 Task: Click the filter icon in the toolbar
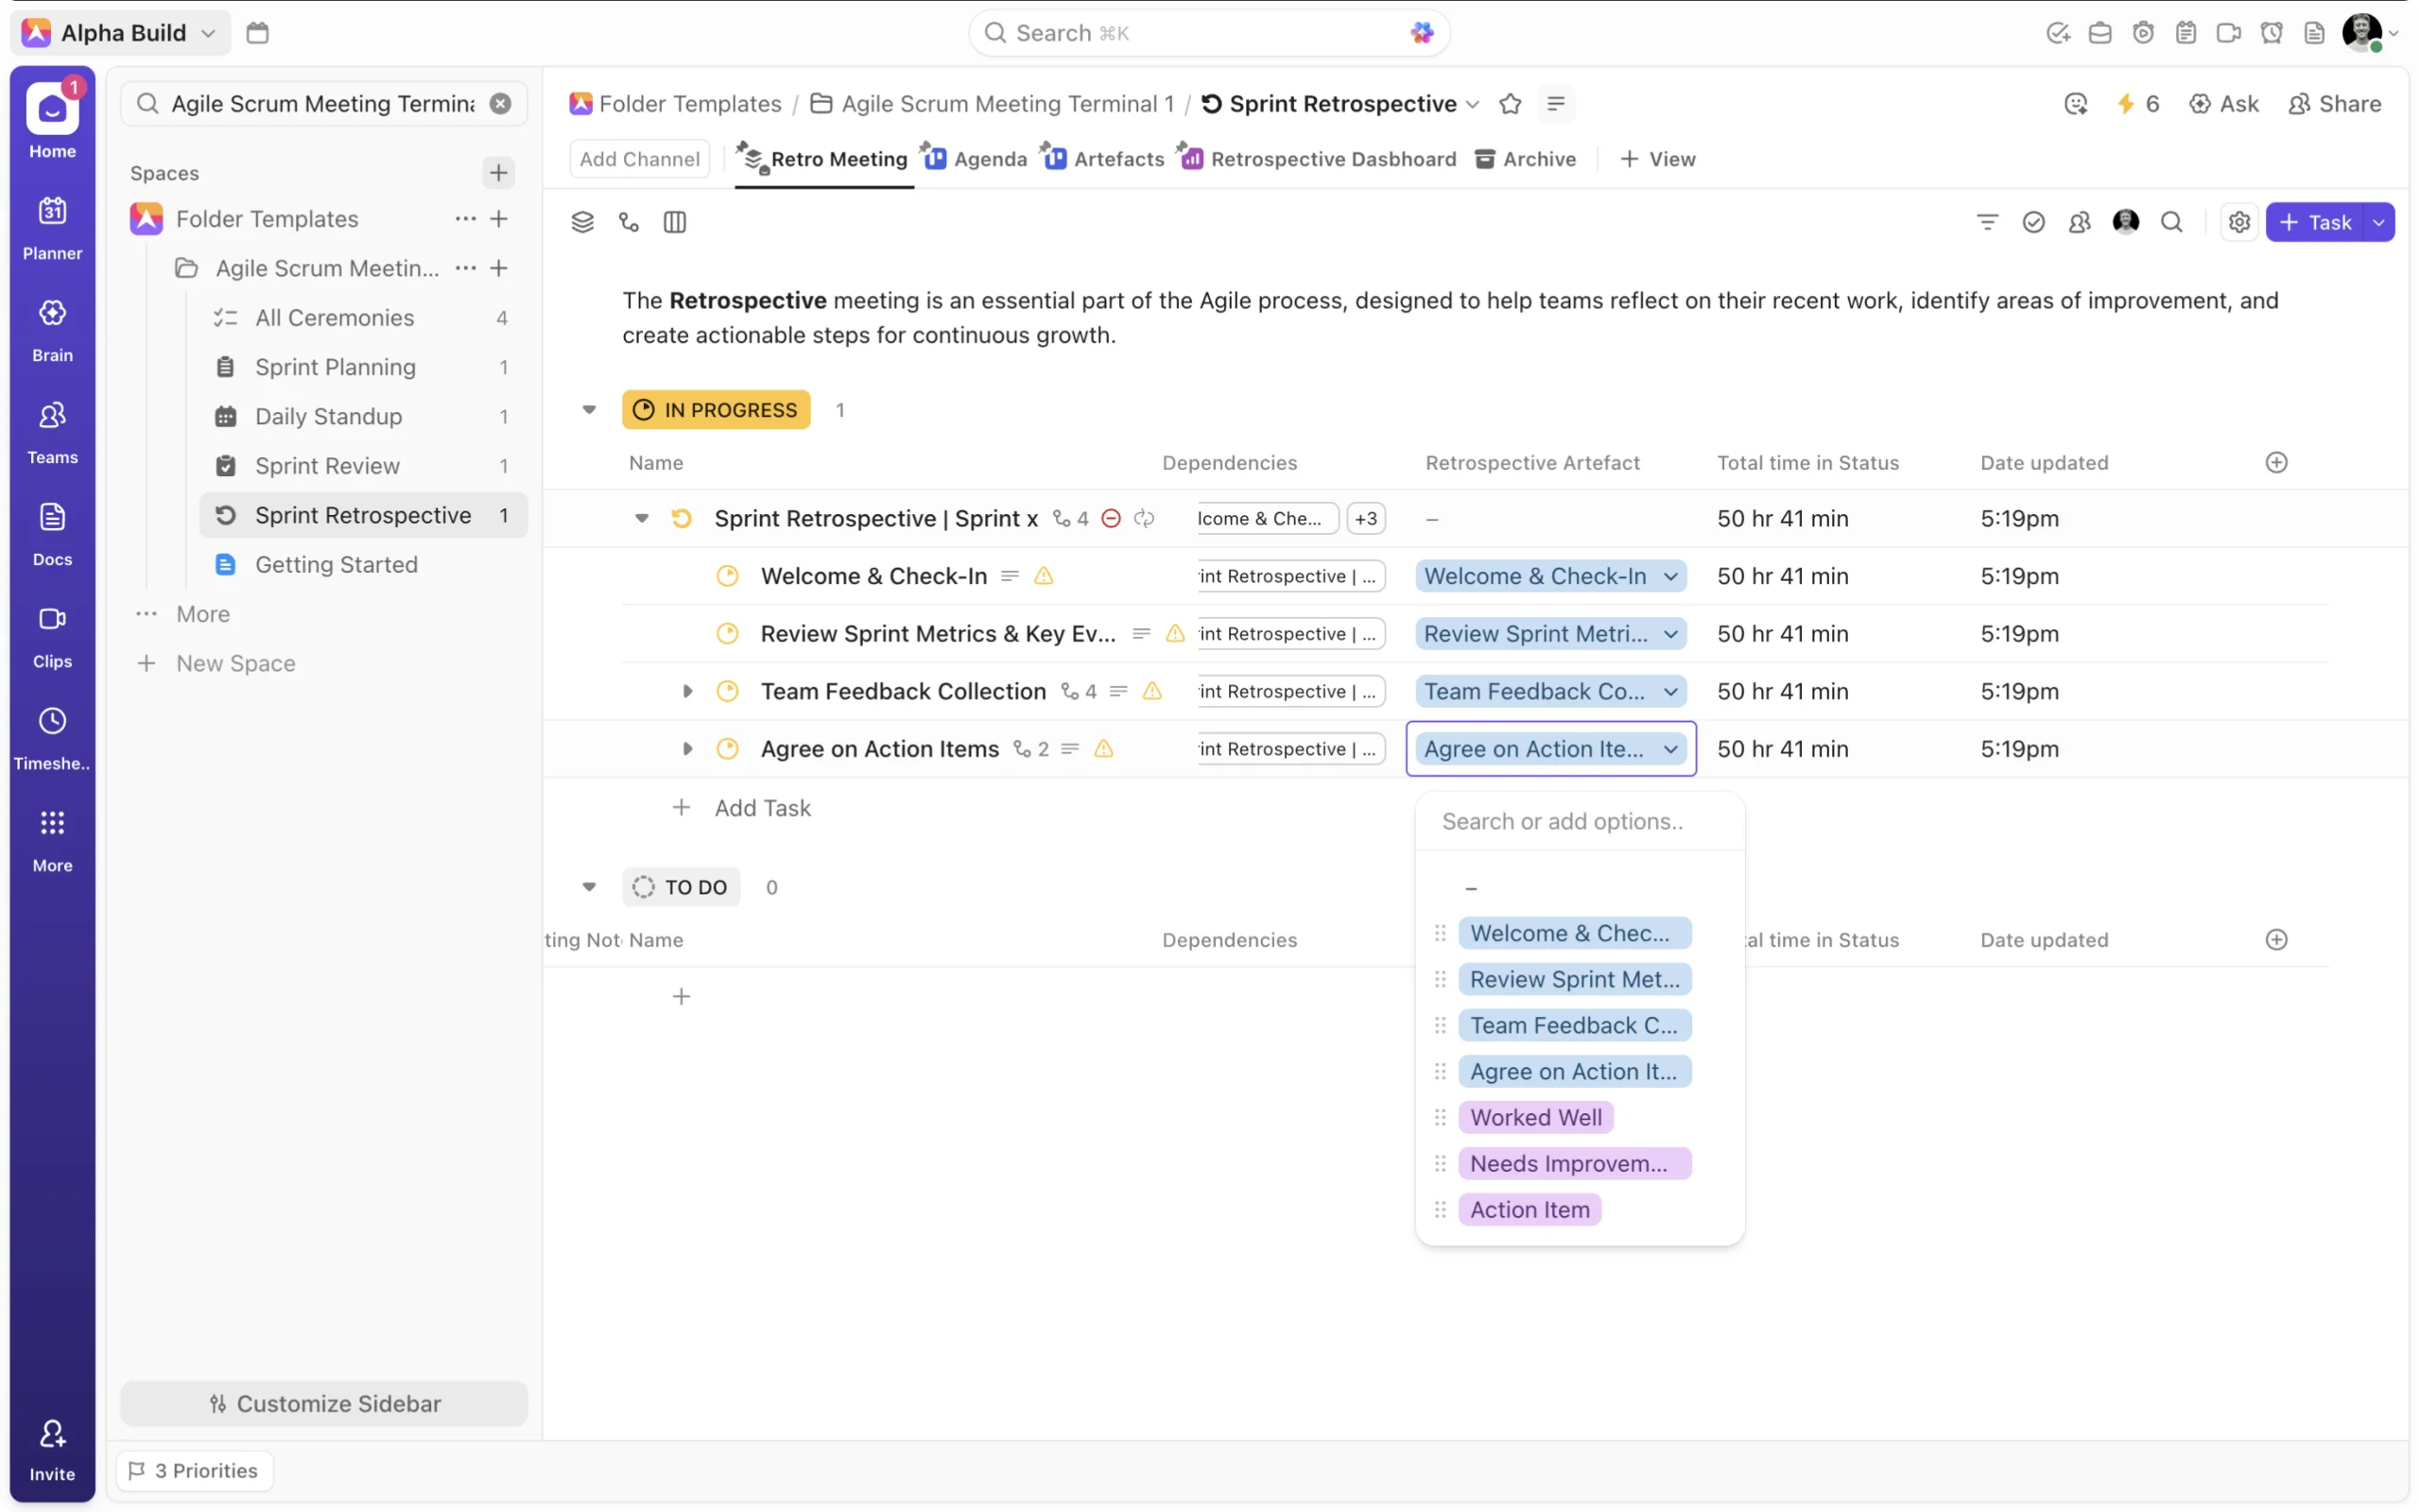tap(1987, 222)
